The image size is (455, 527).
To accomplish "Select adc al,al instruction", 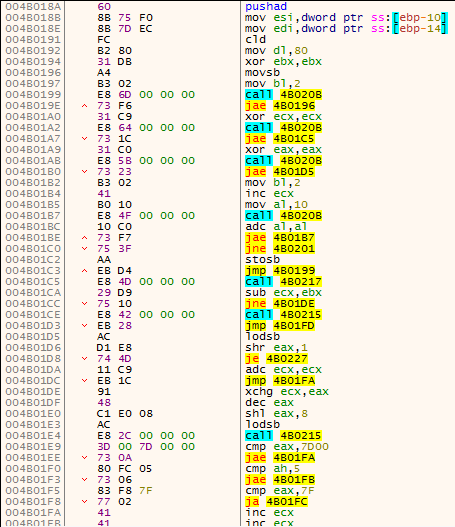I will pos(276,227).
